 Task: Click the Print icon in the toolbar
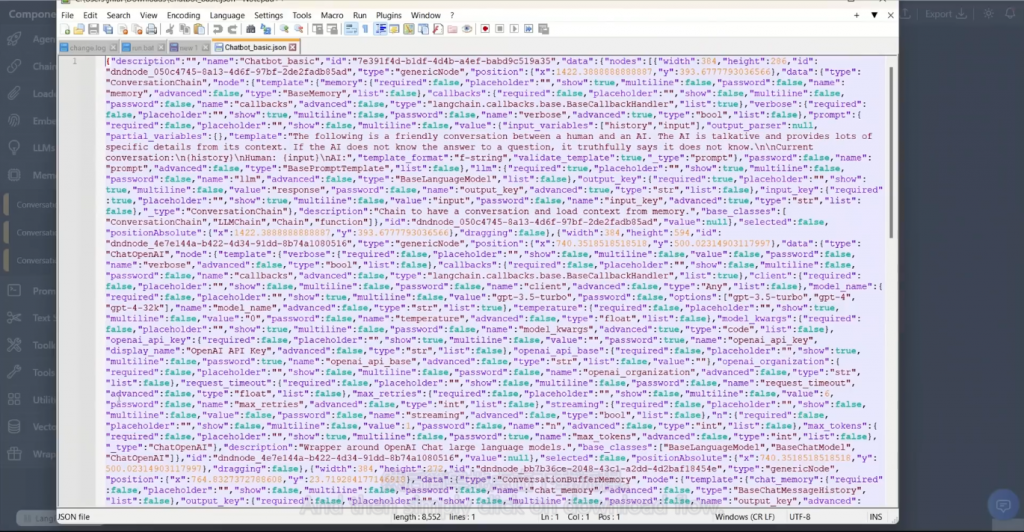click(x=151, y=29)
